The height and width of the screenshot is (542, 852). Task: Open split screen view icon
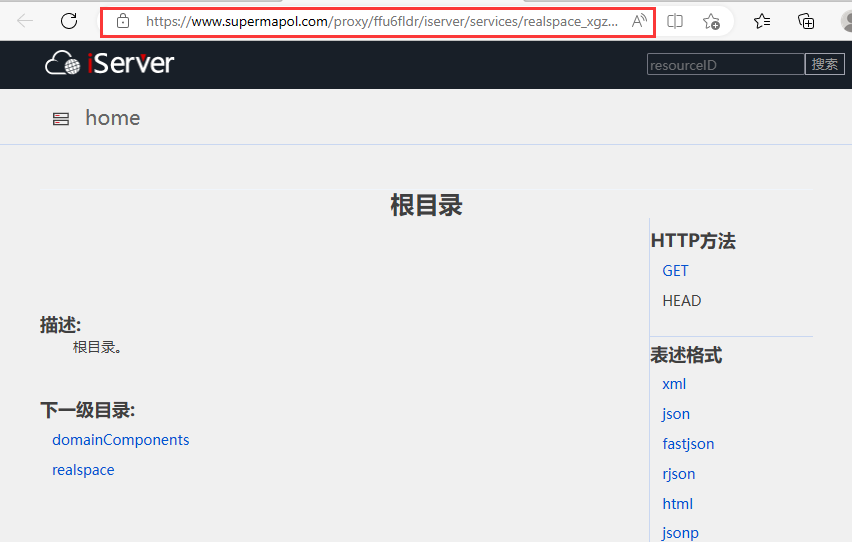pyautogui.click(x=675, y=21)
